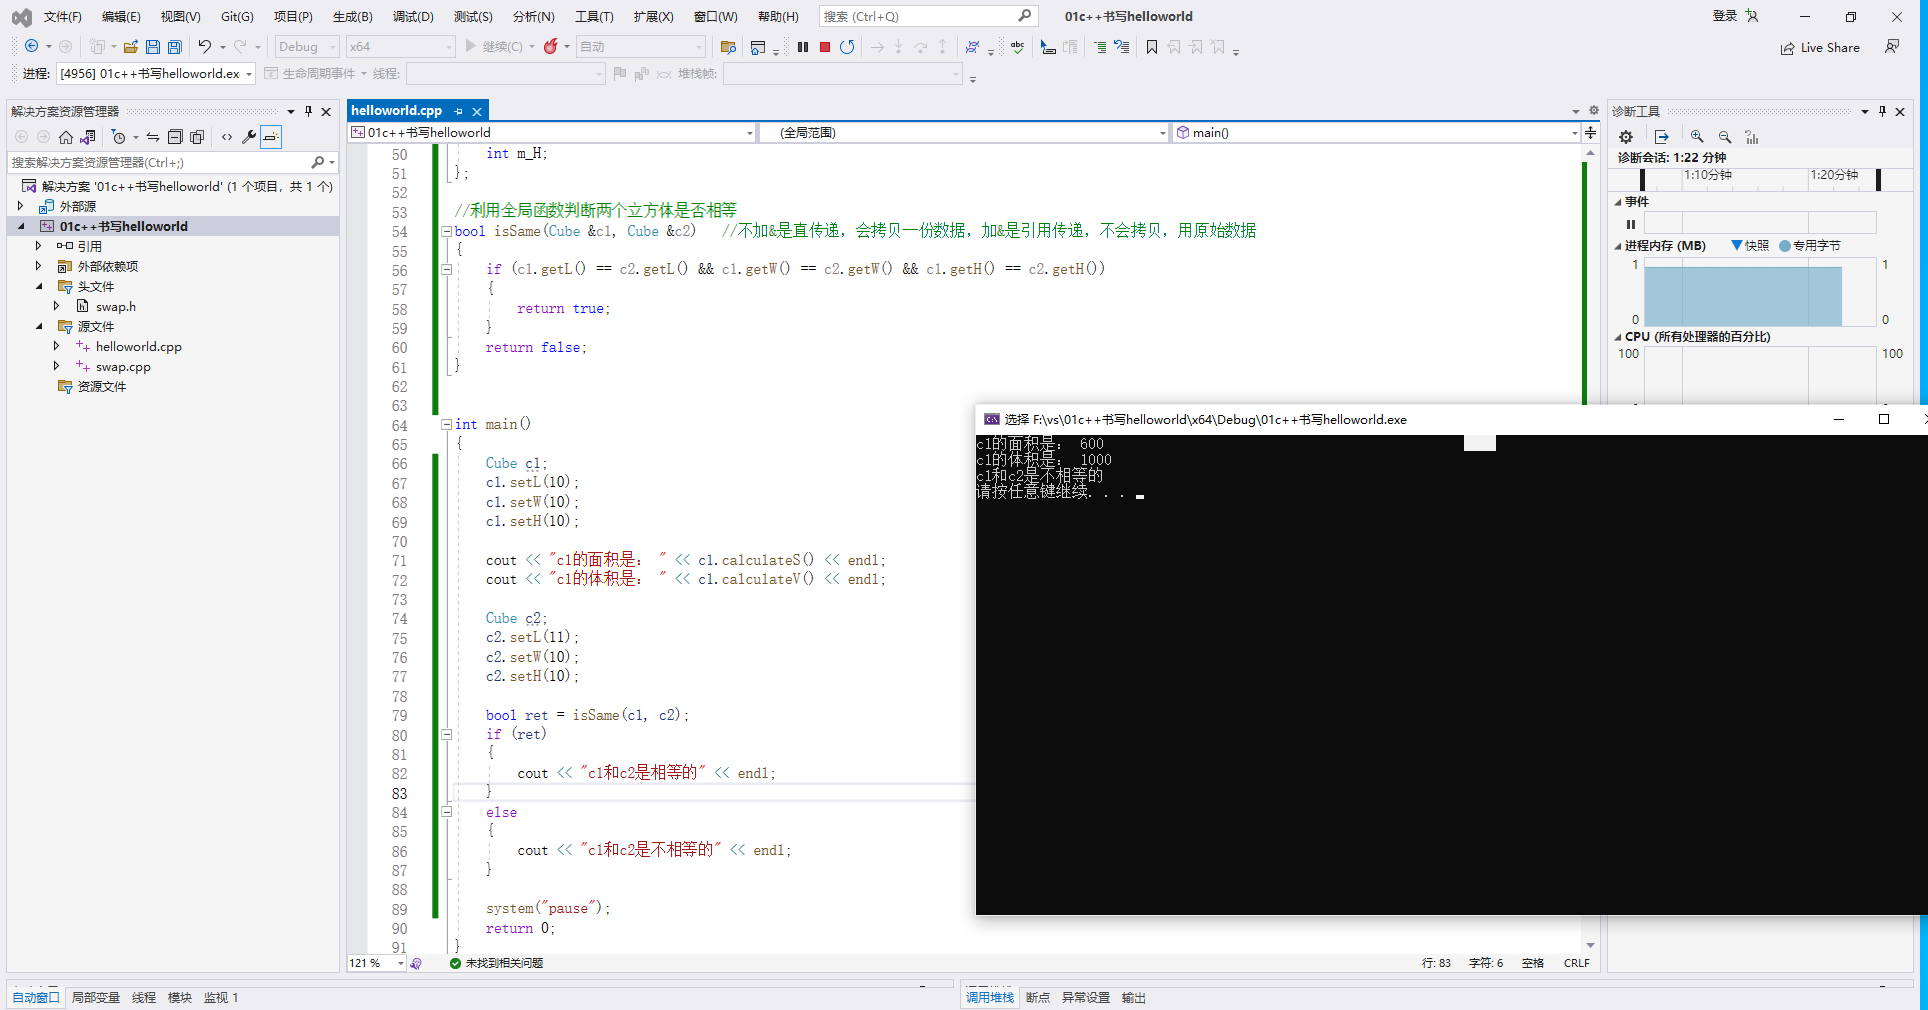Click the Save All toolbar icon
The image size is (1928, 1010).
tap(175, 47)
